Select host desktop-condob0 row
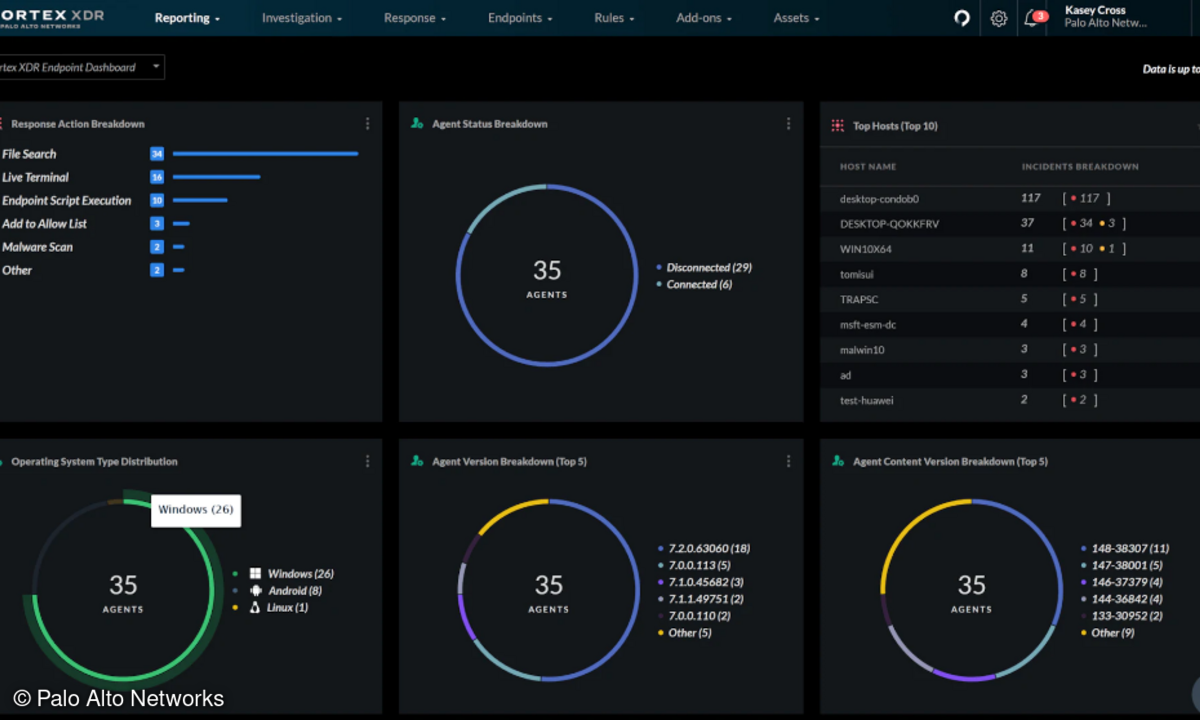Viewport: 1200px width, 720px height. [1010, 199]
